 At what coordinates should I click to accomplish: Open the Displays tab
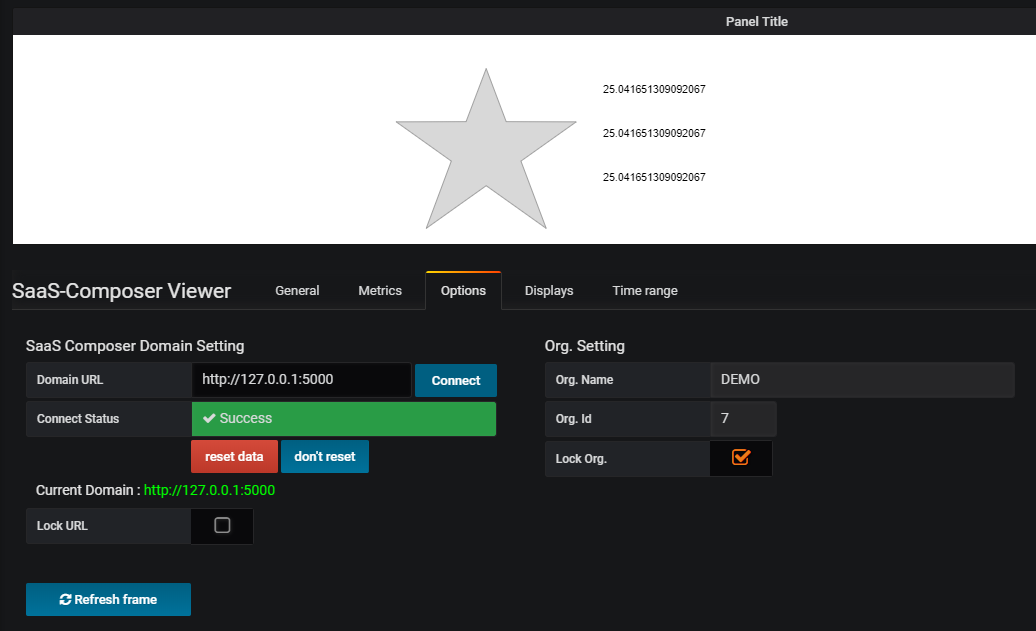click(x=549, y=291)
